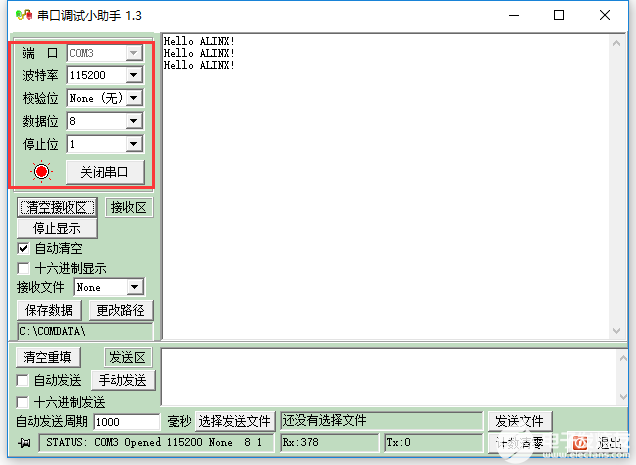Click the first Hello ALINX! line

tap(199, 41)
